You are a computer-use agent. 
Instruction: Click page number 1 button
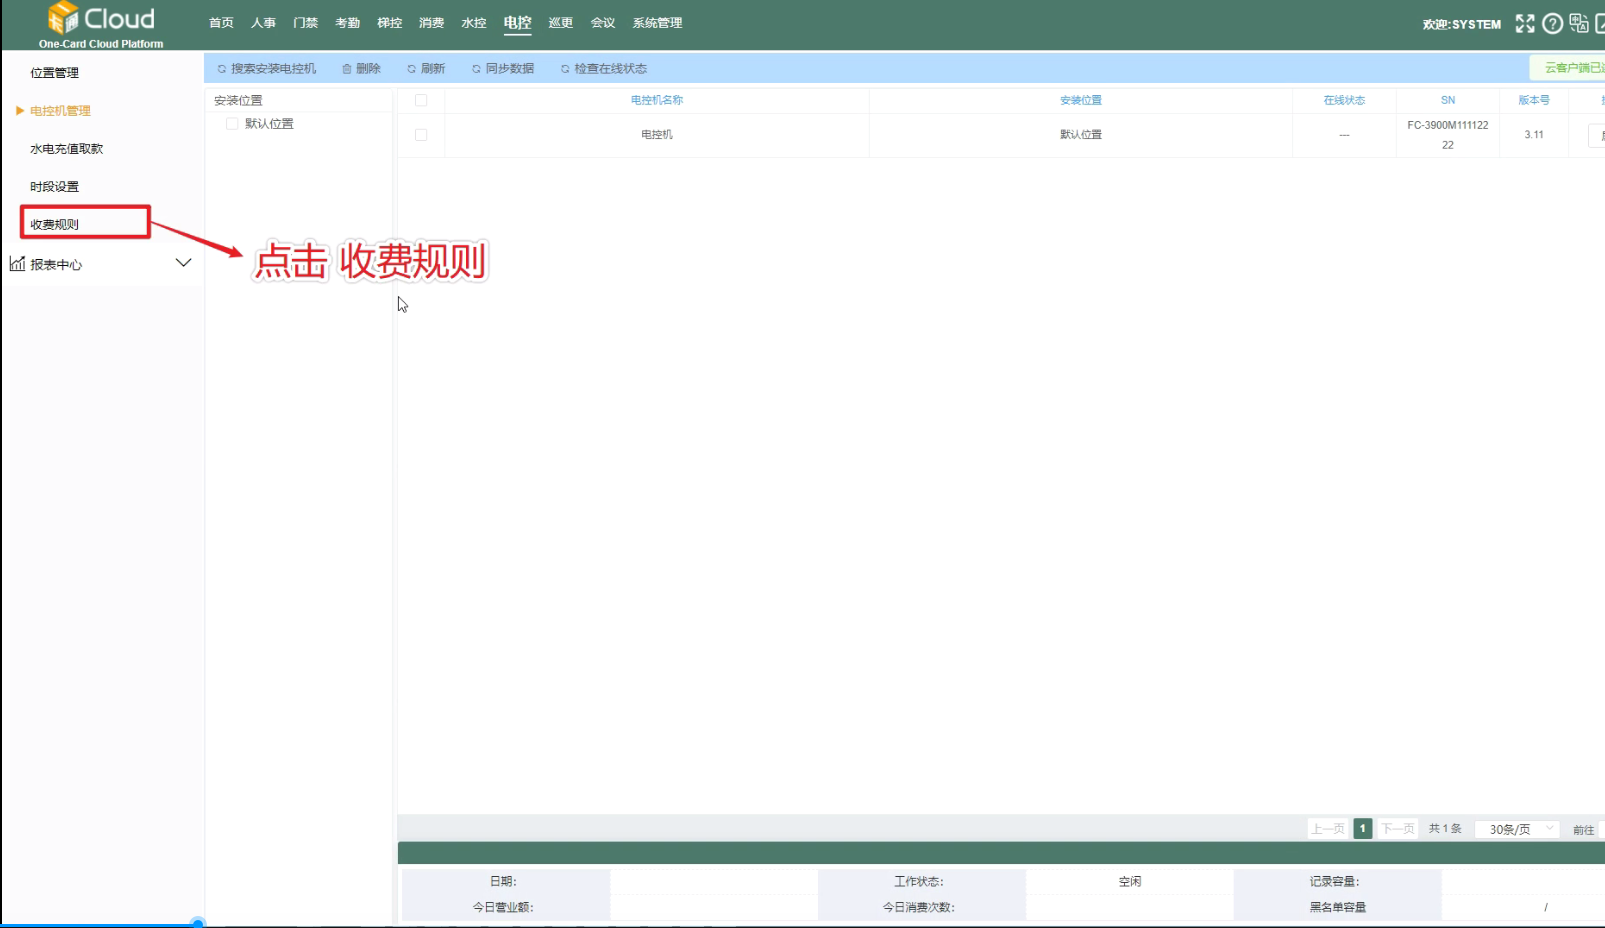[1362, 829]
